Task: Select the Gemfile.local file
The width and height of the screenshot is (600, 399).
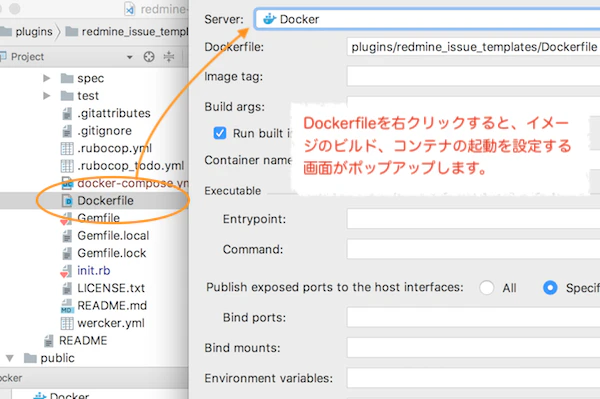Action: (x=113, y=236)
